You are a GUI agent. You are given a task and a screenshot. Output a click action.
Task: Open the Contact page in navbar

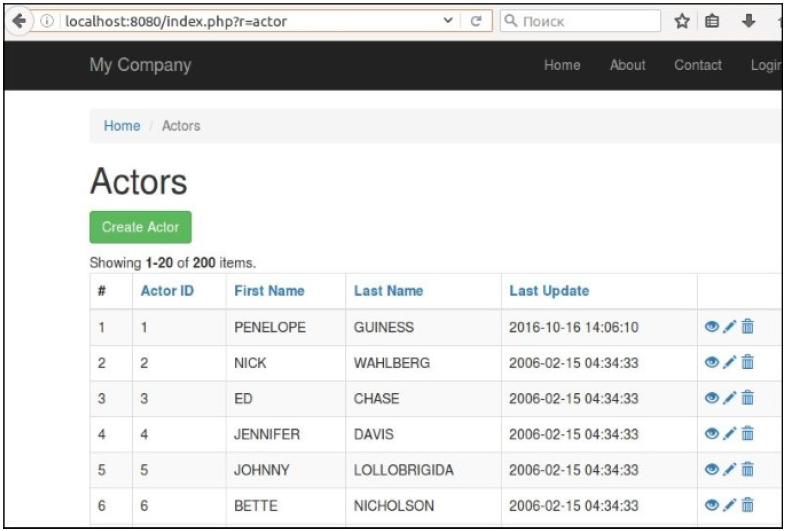click(697, 65)
